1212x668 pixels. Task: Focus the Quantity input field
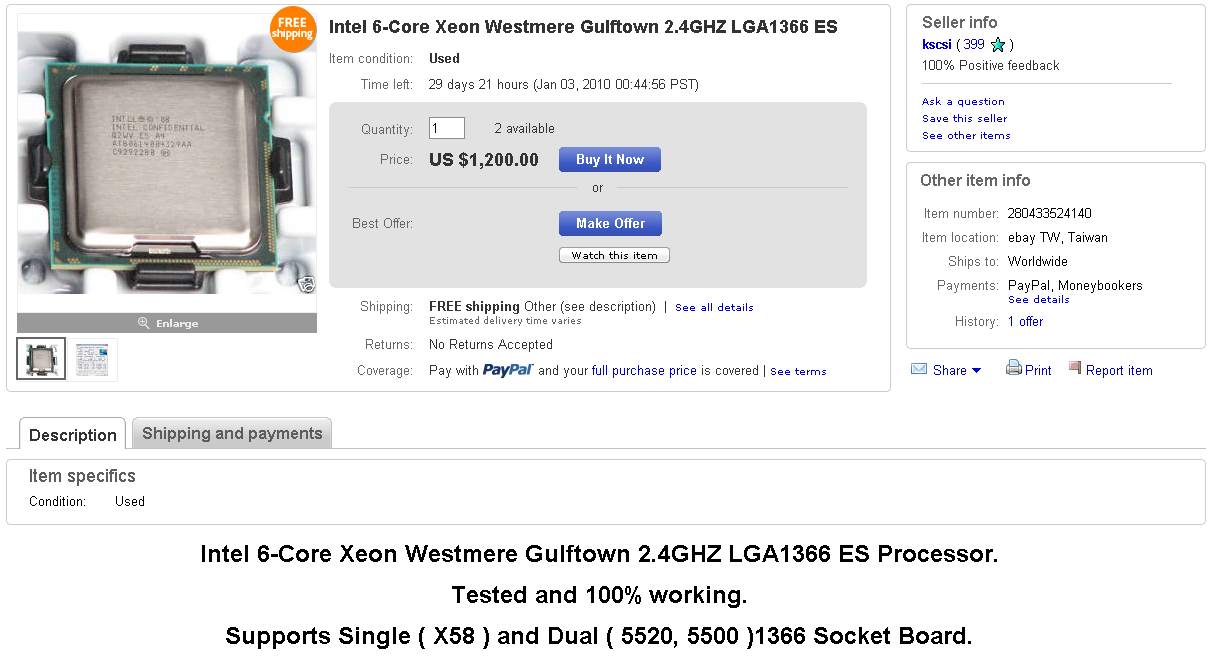tap(447, 128)
